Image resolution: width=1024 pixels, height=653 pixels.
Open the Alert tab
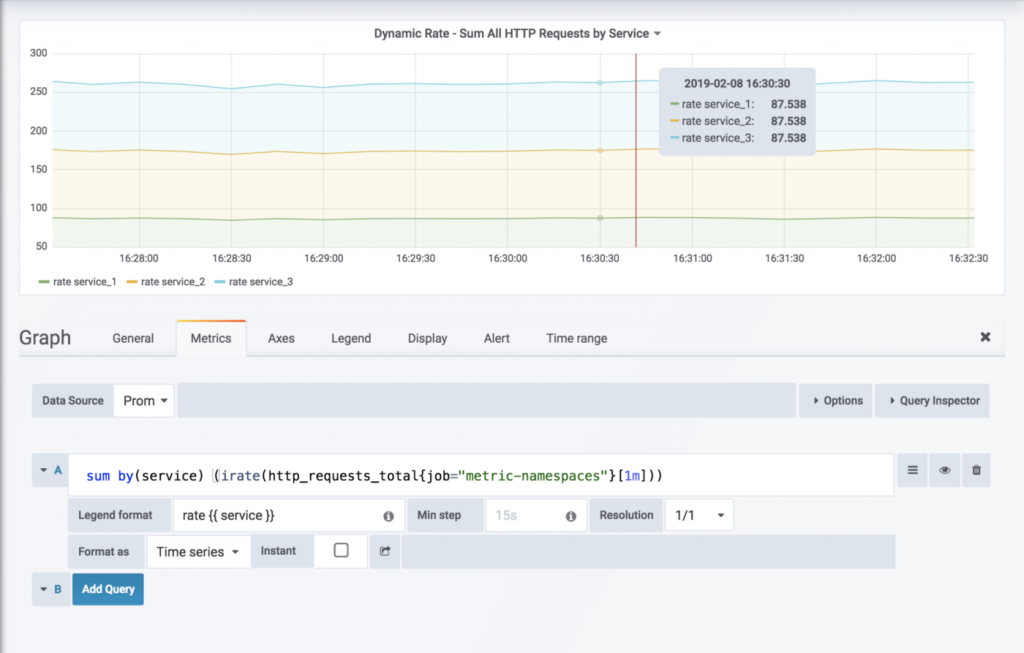496,338
